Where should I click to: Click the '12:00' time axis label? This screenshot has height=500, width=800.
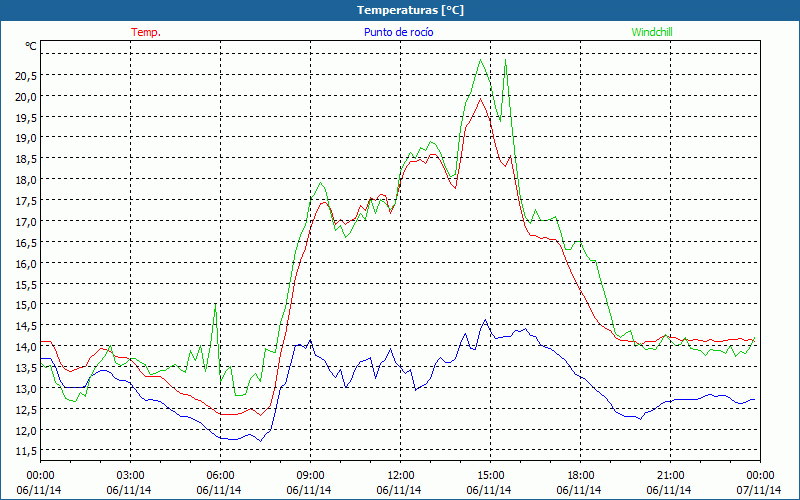pos(401,476)
